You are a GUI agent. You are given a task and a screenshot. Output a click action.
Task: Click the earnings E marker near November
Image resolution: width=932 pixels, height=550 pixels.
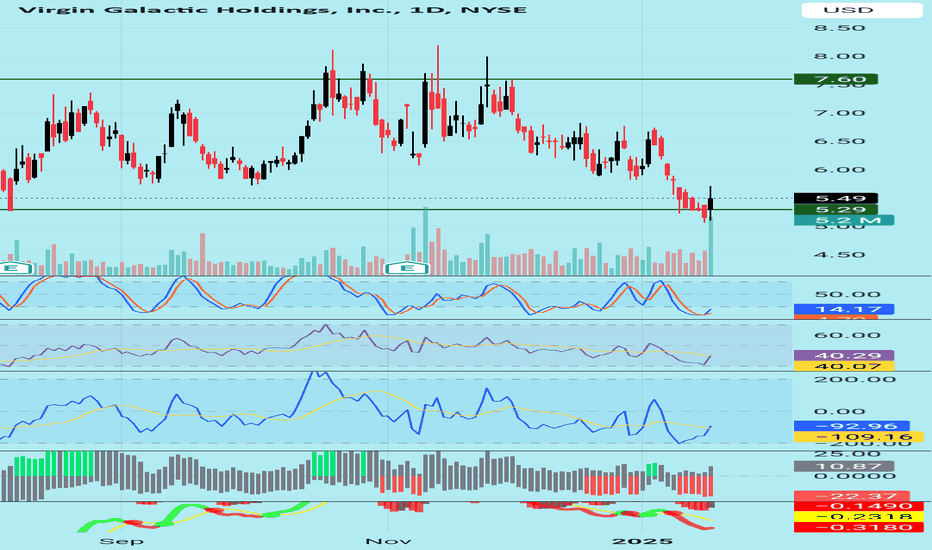pos(407,268)
